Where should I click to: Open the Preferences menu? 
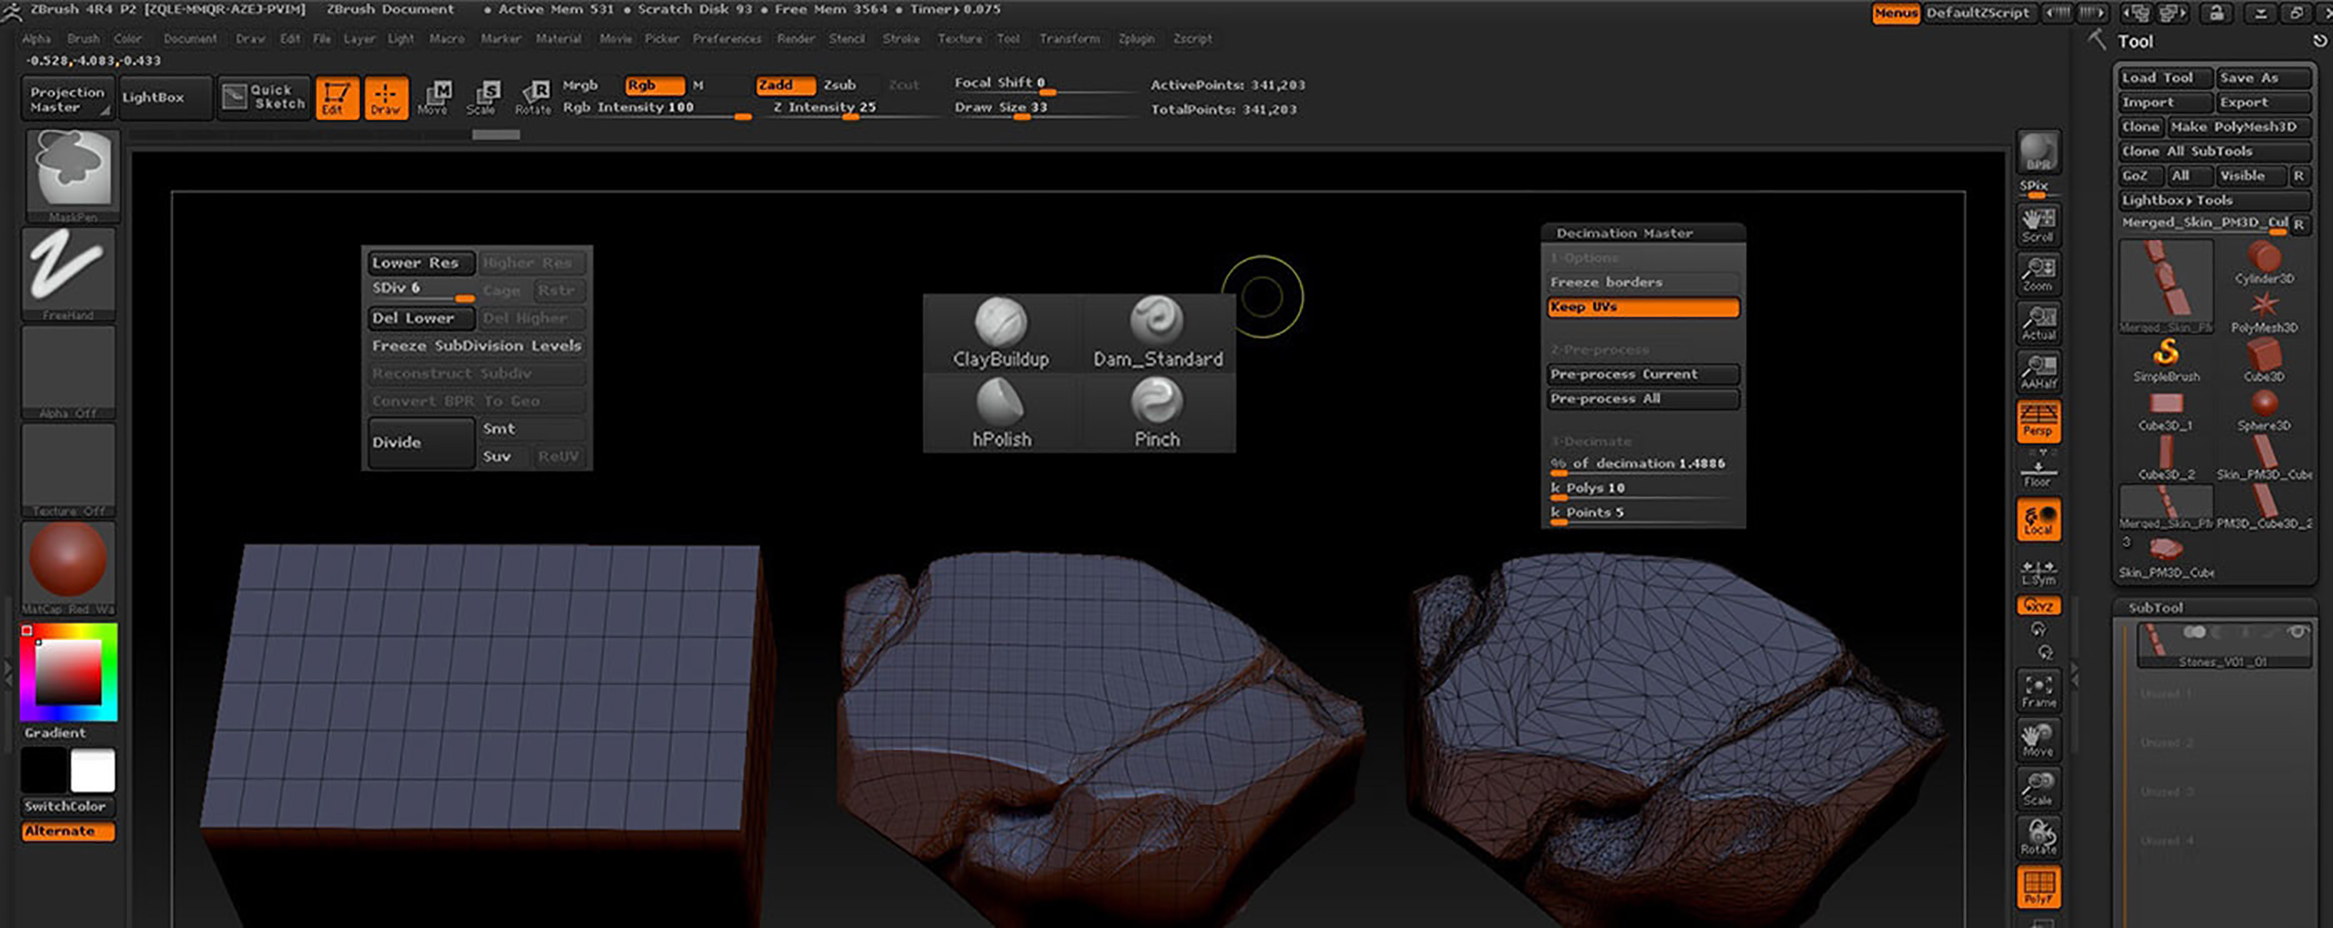pyautogui.click(x=727, y=39)
